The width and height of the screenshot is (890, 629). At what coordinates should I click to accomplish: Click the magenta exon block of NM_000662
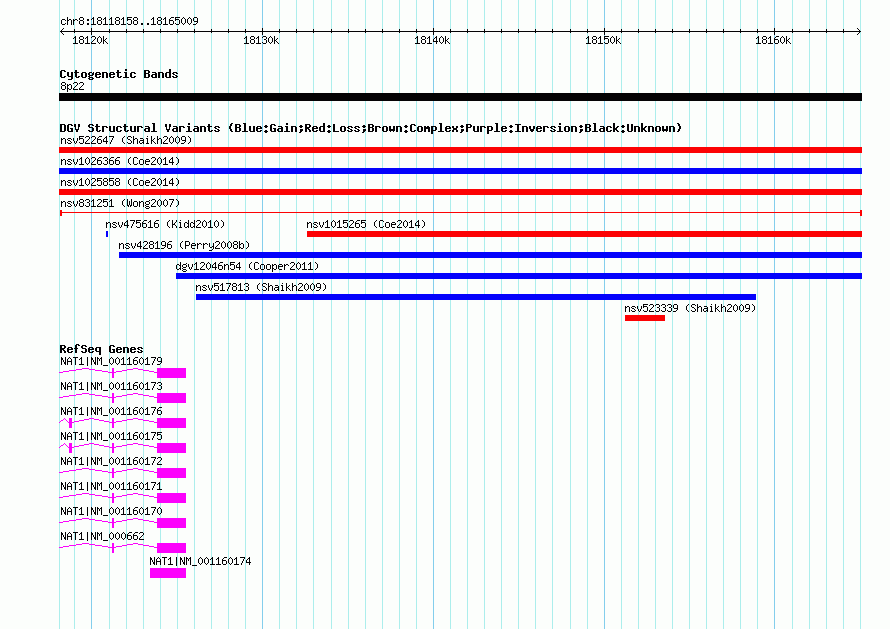171,548
